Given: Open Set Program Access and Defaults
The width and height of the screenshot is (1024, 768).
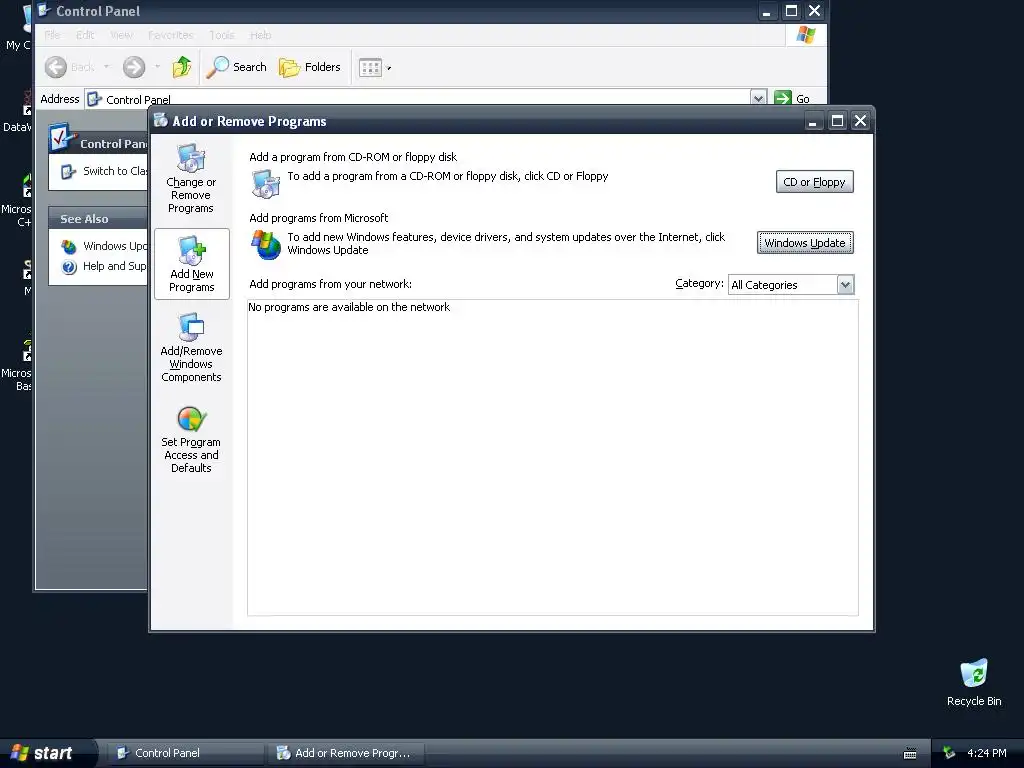Looking at the screenshot, I should (x=191, y=439).
